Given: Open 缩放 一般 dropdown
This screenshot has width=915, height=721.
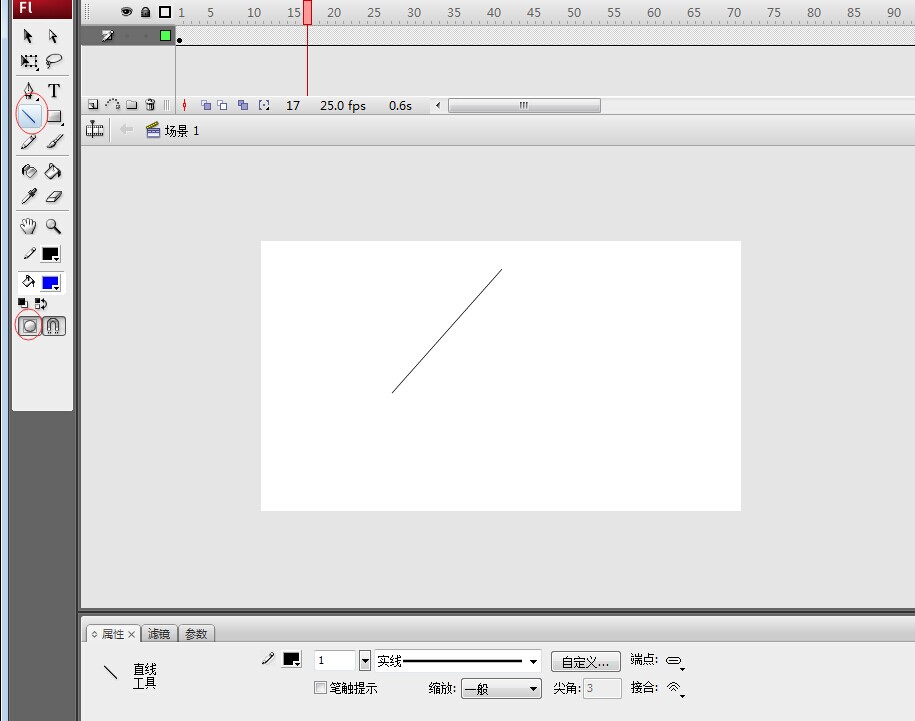Looking at the screenshot, I should click(501, 689).
